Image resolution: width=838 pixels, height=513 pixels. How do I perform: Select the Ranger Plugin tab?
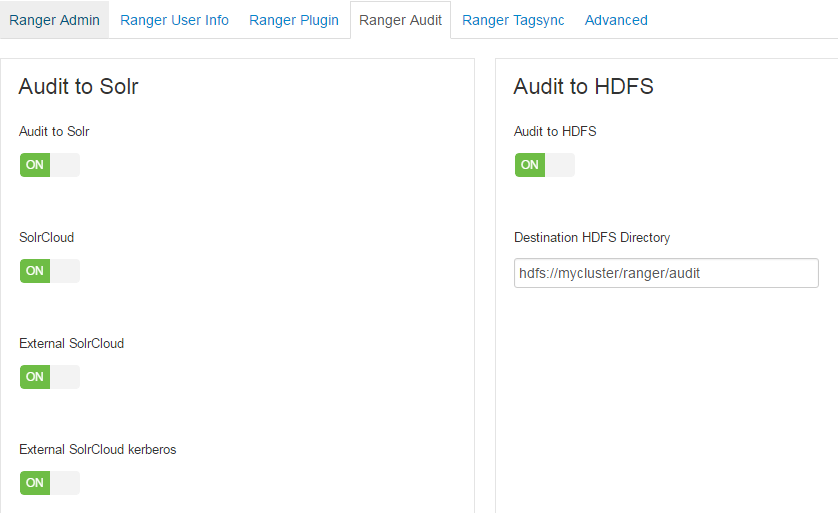coord(294,20)
